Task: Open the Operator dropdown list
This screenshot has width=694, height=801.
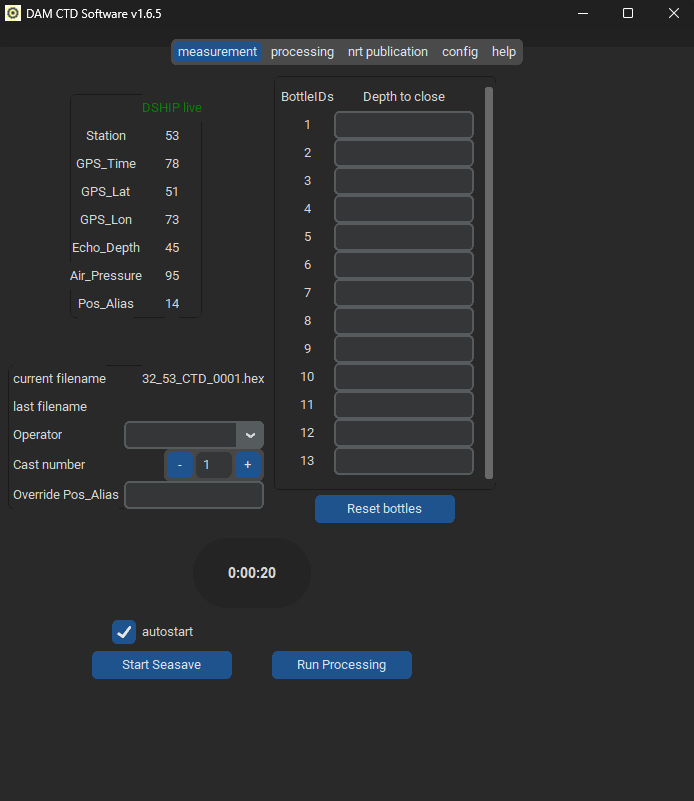Action: pyautogui.click(x=250, y=435)
